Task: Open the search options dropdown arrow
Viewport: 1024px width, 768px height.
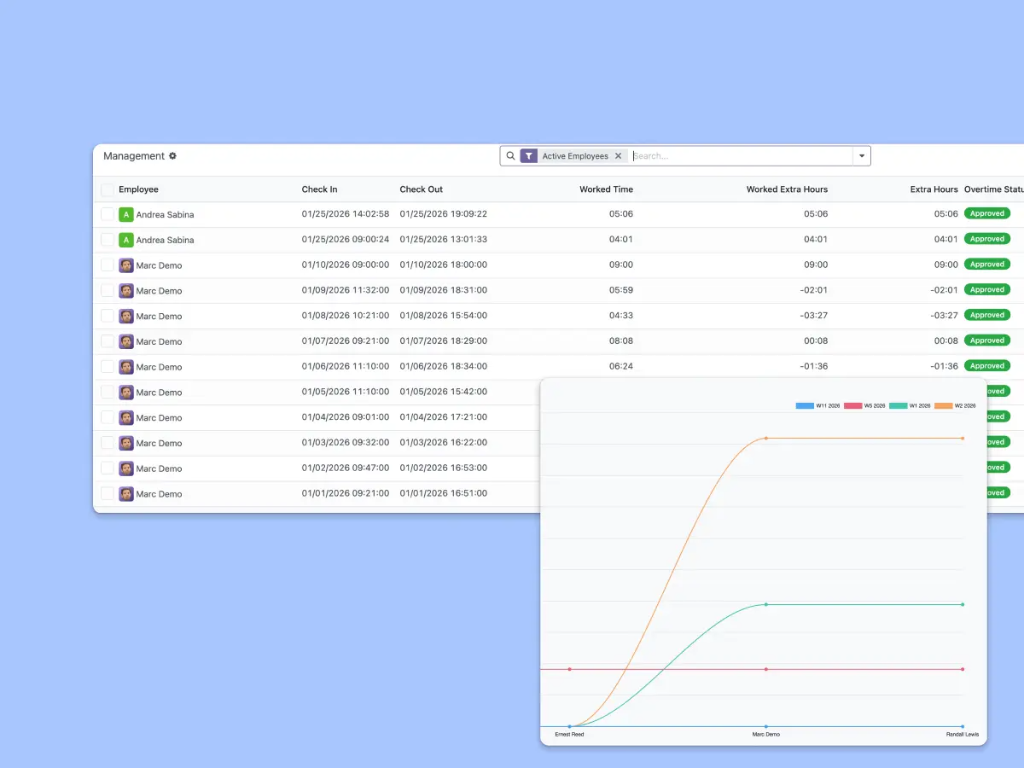Action: click(861, 156)
